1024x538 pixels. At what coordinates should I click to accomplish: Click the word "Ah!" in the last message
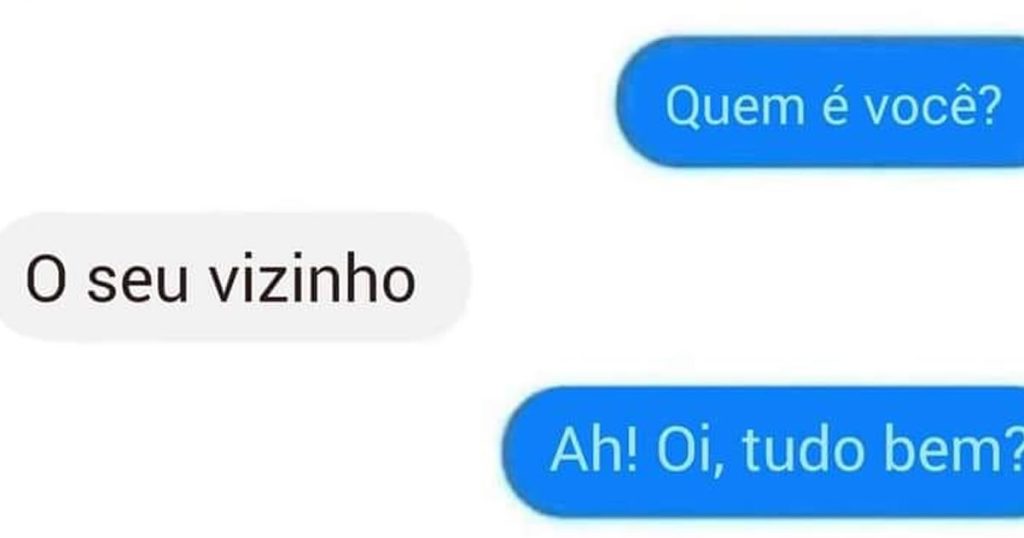[594, 450]
